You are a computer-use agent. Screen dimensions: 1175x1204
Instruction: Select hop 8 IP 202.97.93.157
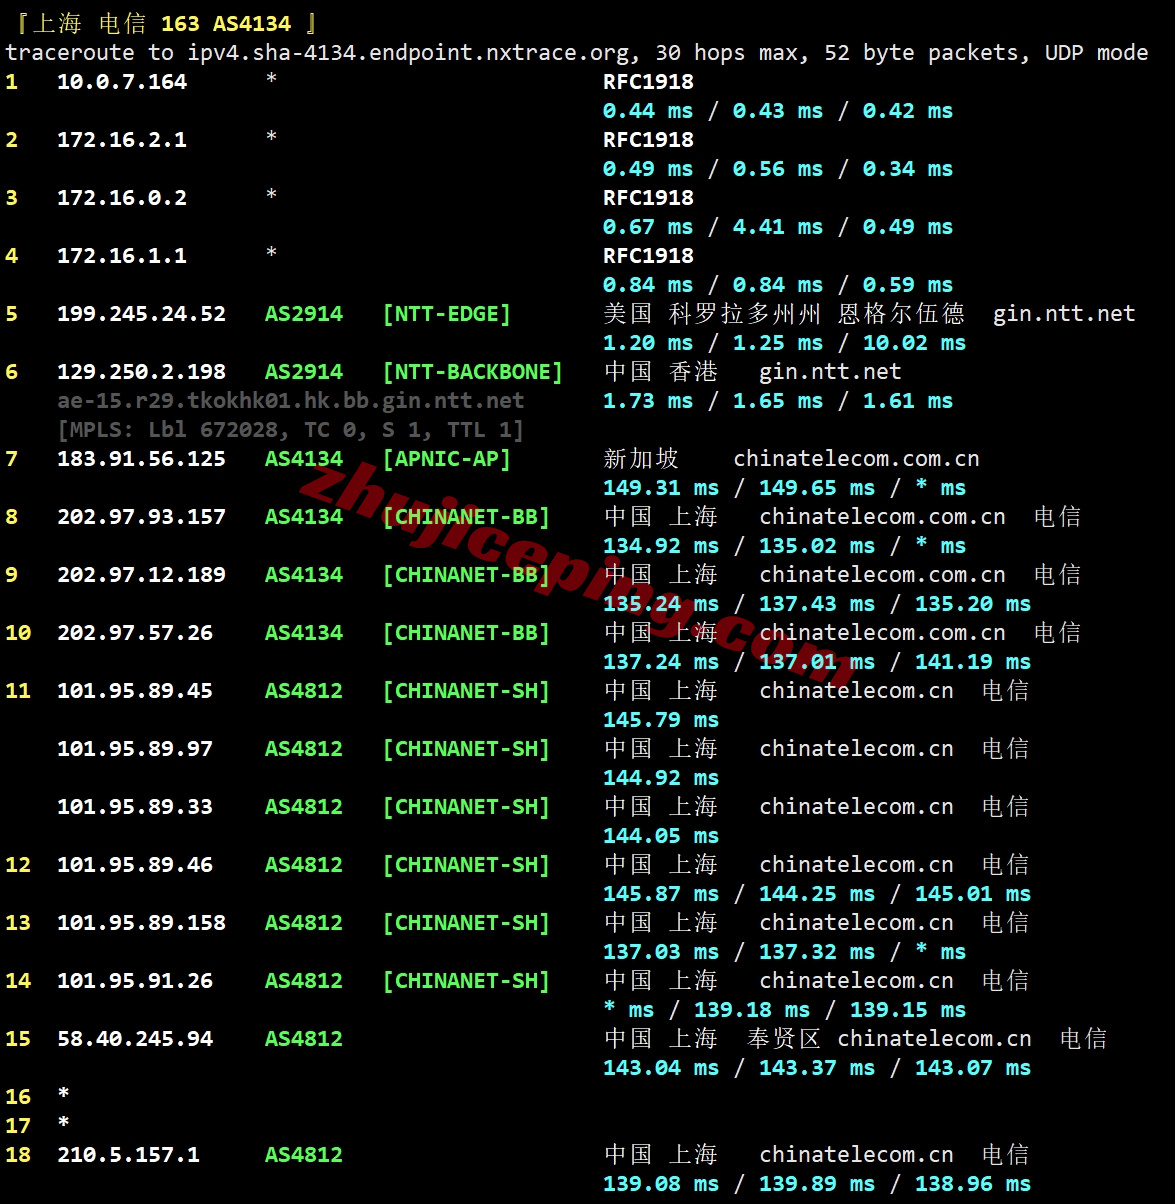coord(141,517)
